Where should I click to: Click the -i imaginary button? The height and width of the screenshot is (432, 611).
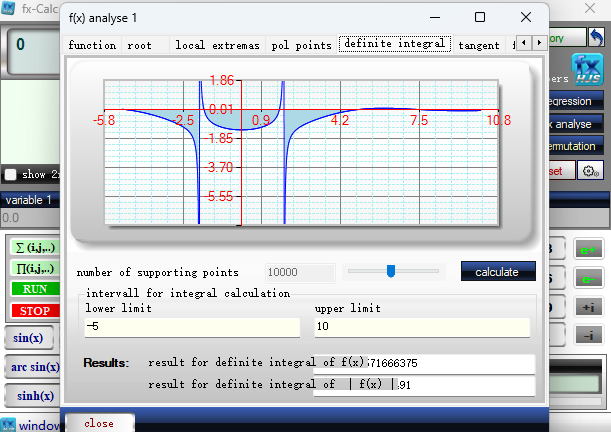(588, 335)
